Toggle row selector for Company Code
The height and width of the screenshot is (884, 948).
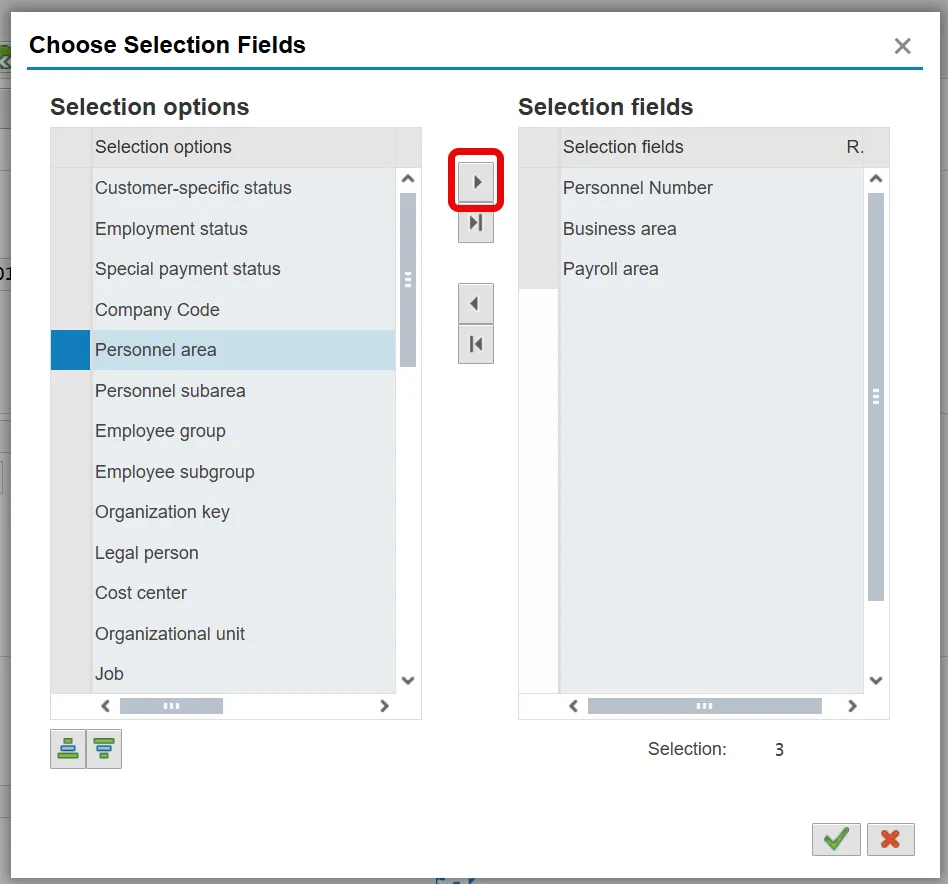click(70, 310)
